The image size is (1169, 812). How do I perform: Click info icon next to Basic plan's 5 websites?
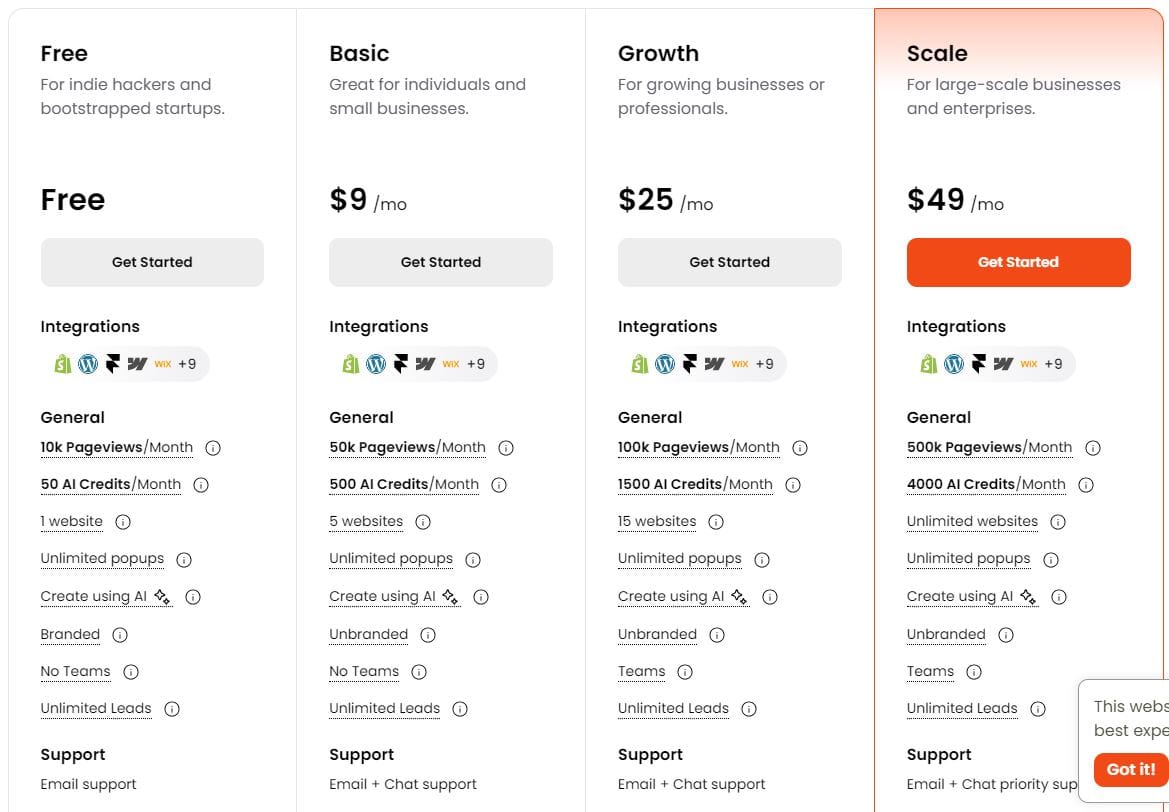pyautogui.click(x=423, y=522)
